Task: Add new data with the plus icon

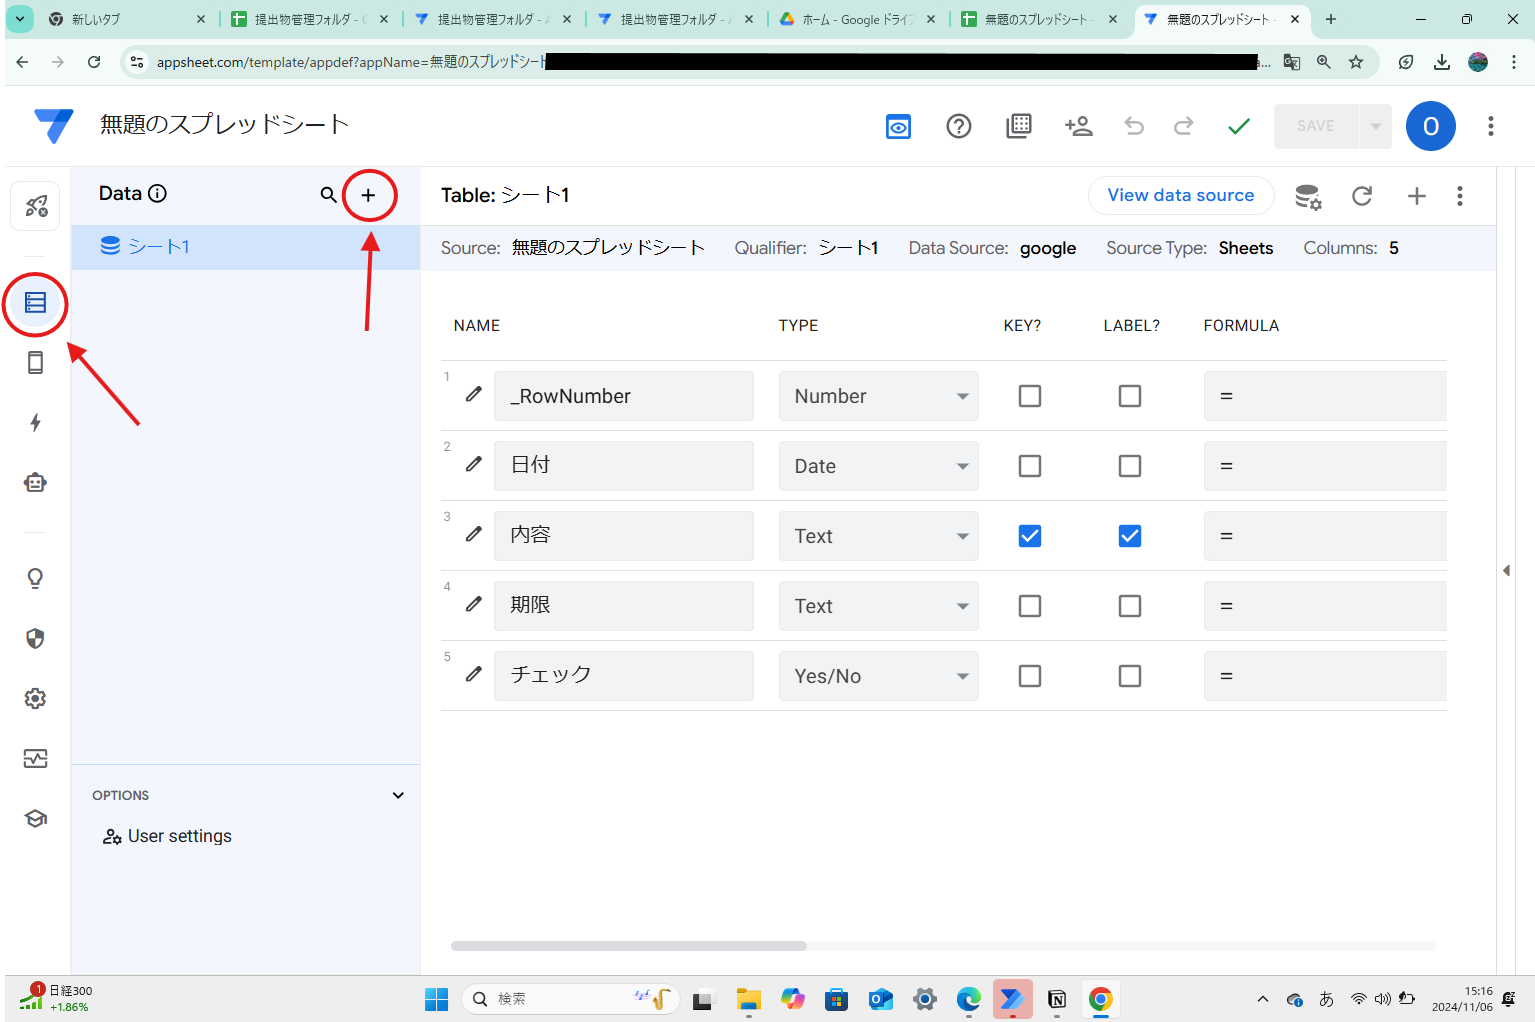Action: (x=368, y=195)
